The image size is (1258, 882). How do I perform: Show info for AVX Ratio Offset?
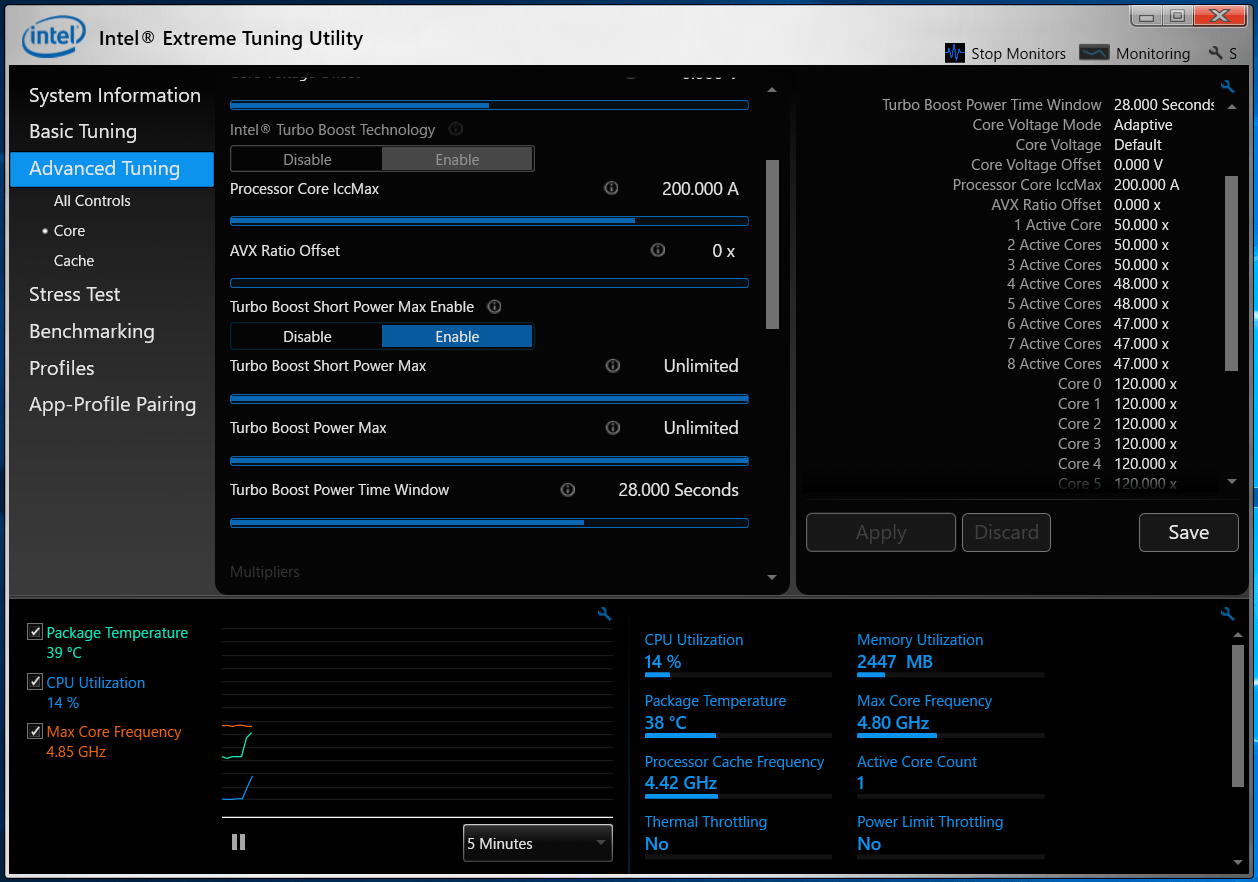tap(658, 250)
